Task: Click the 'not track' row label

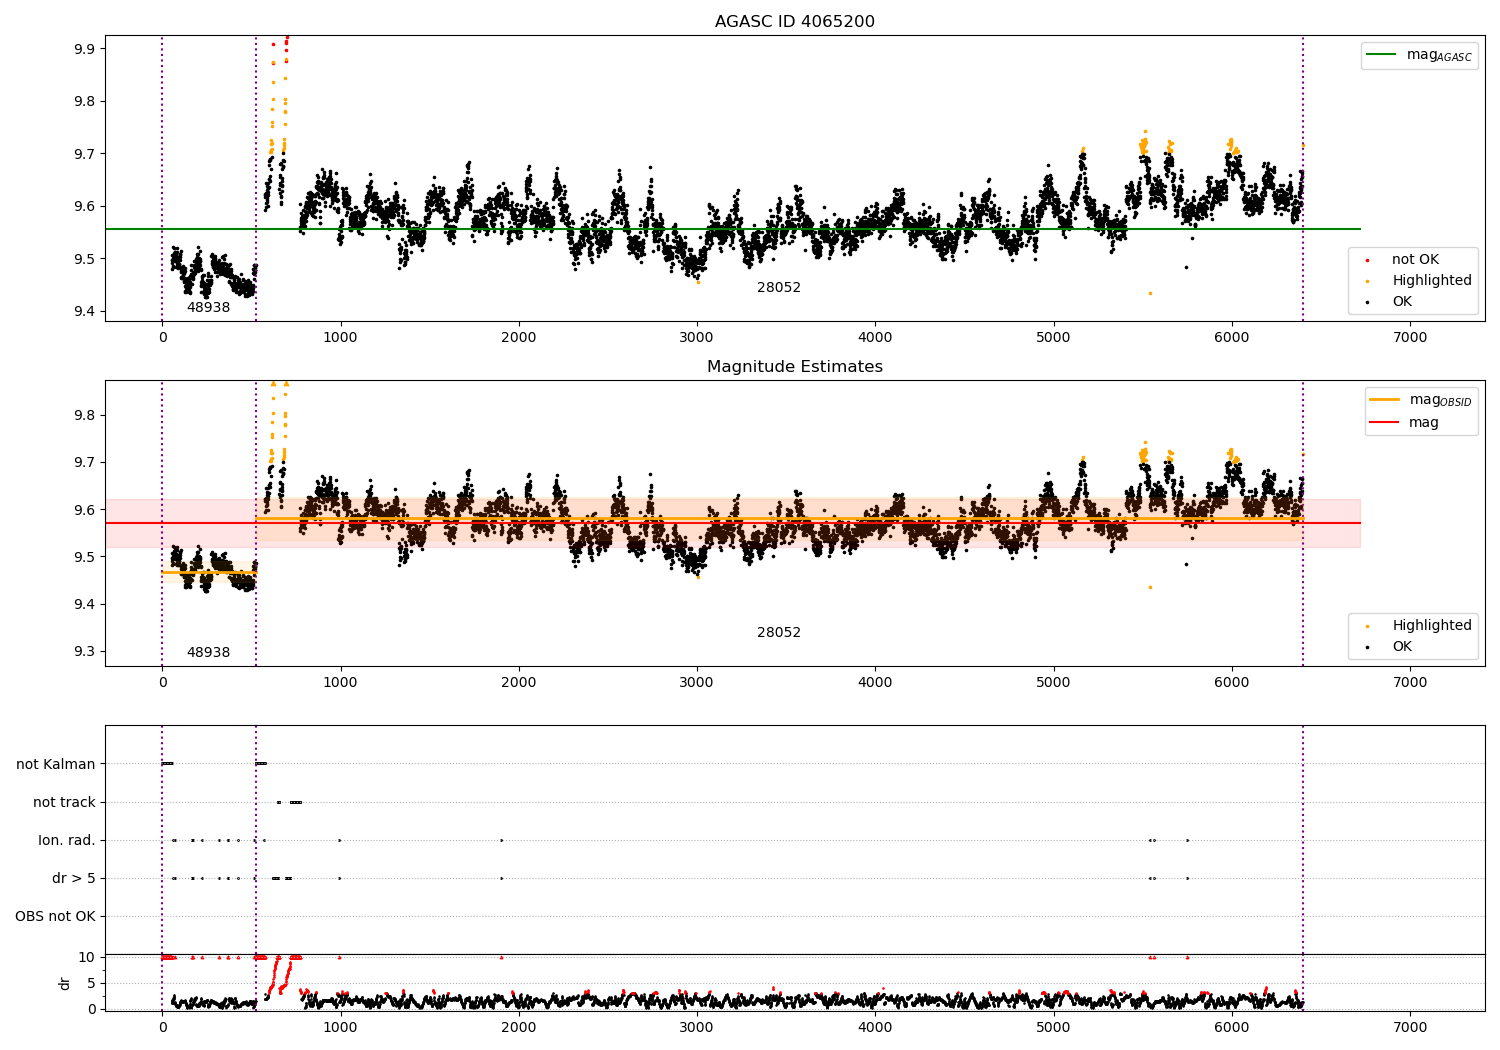Action: [64, 803]
